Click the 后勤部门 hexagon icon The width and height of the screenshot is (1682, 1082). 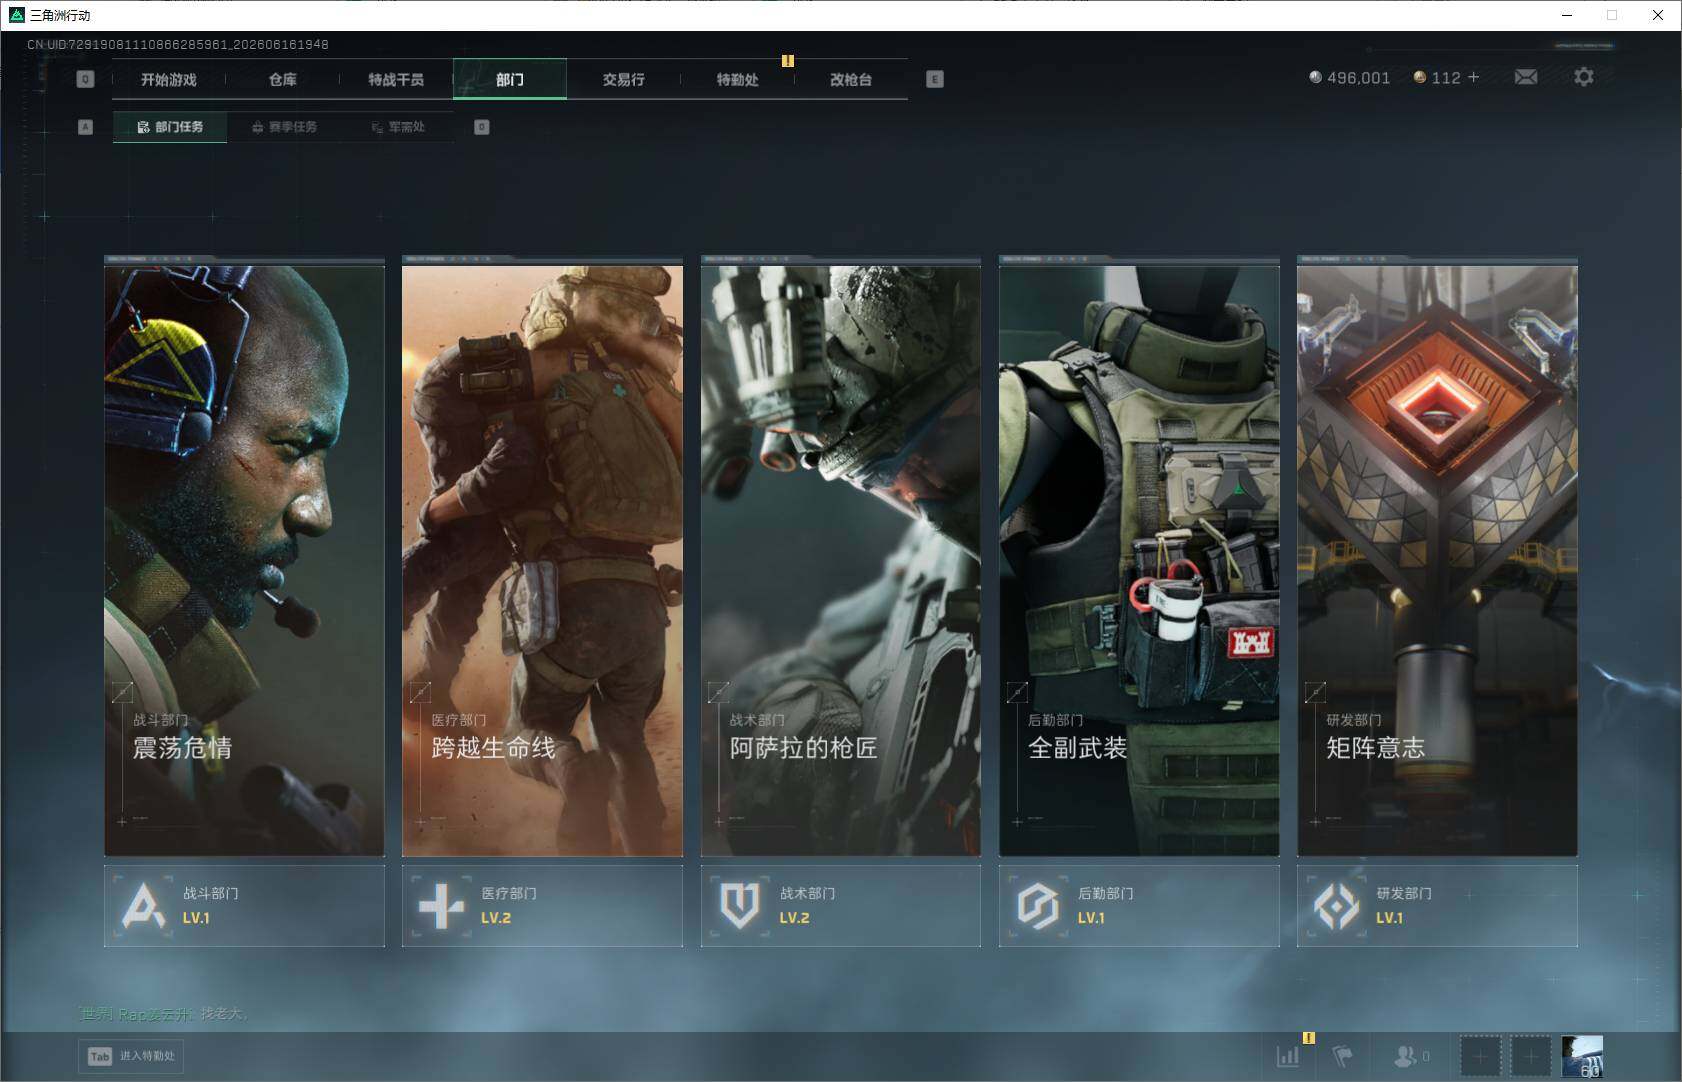pos(1038,906)
